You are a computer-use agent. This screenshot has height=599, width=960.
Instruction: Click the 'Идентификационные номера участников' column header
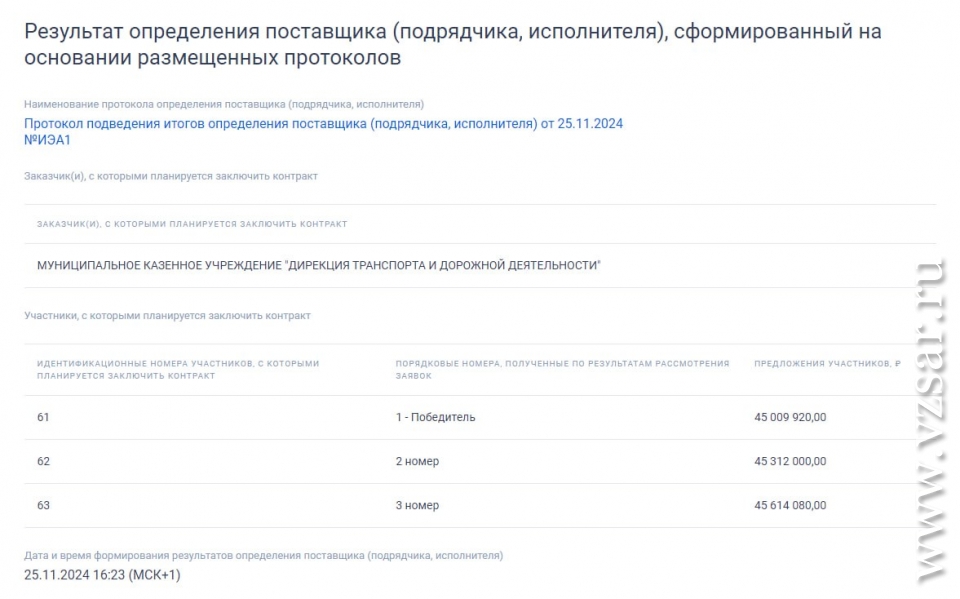(177, 370)
